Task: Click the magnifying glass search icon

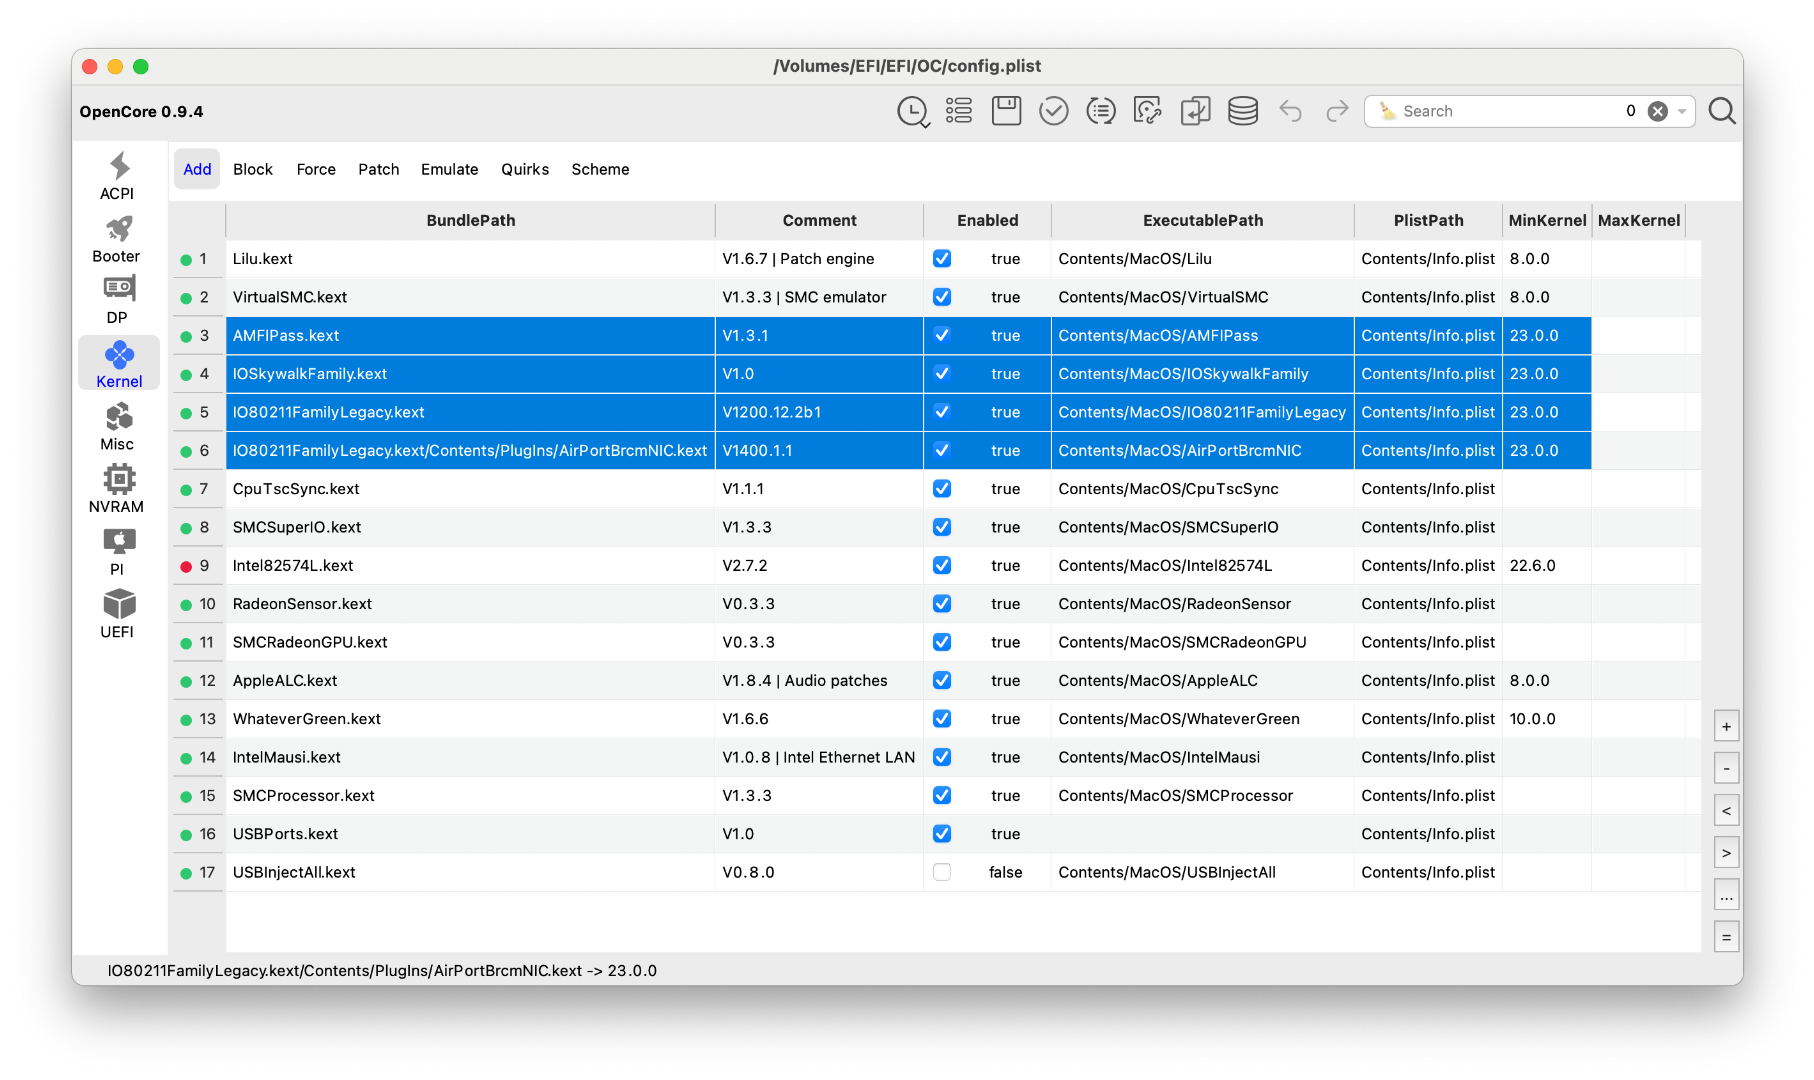Action: click(x=1721, y=111)
